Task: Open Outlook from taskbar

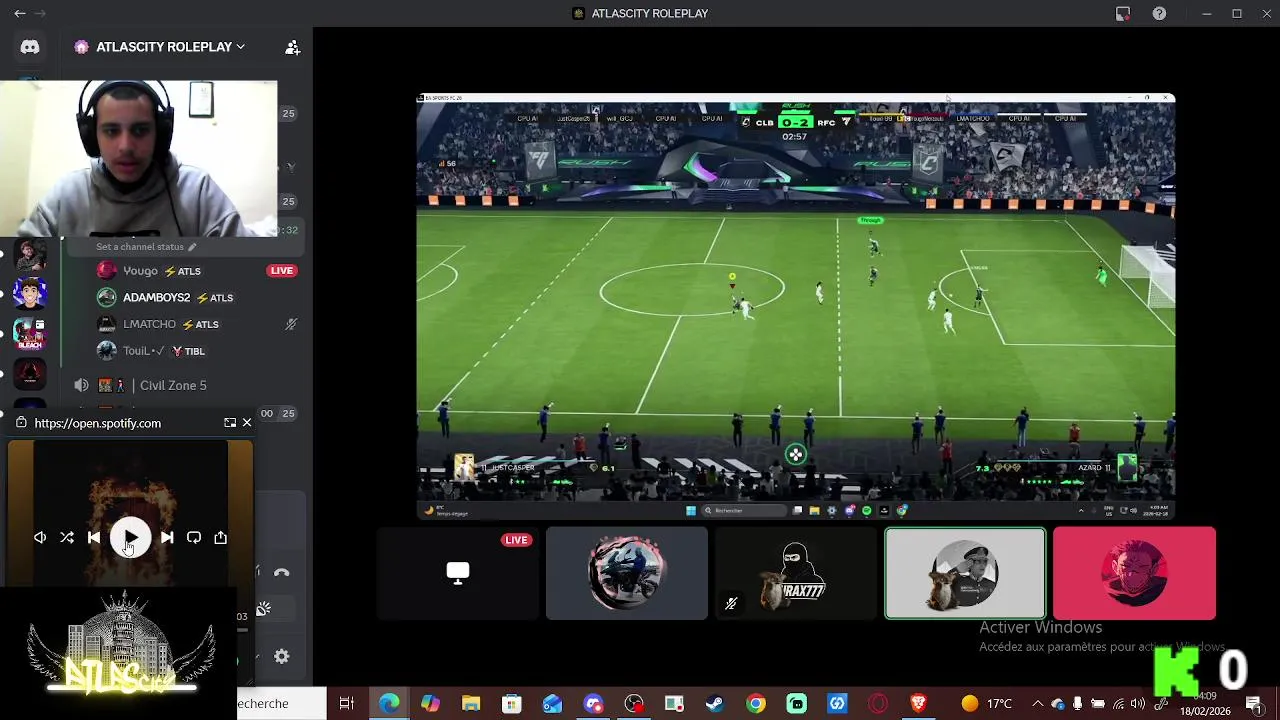Action: tap(553, 704)
